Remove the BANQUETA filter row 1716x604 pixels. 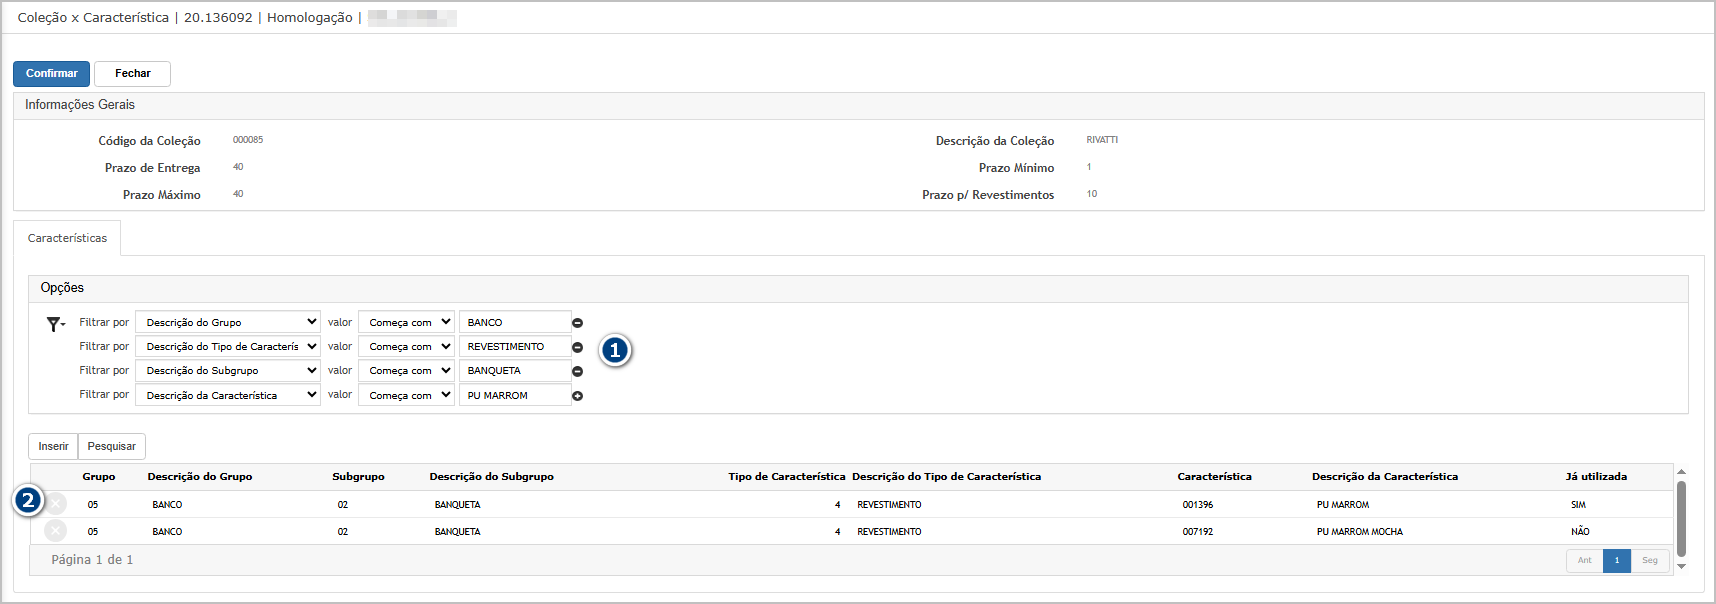[577, 371]
